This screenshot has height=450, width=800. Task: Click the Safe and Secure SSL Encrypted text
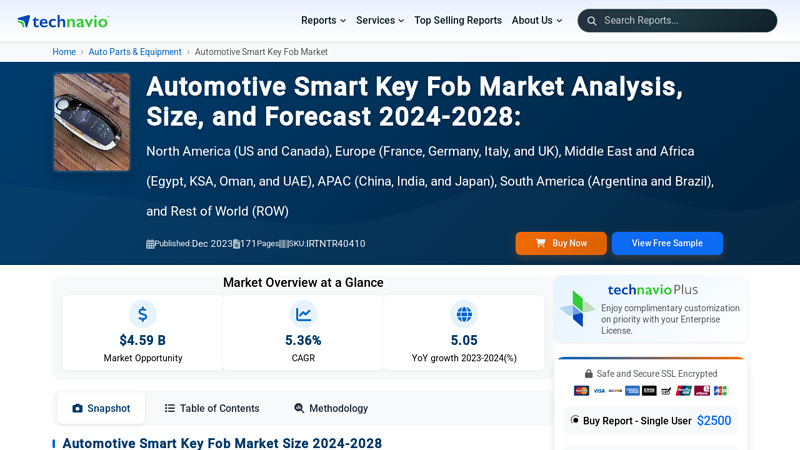pos(657,374)
